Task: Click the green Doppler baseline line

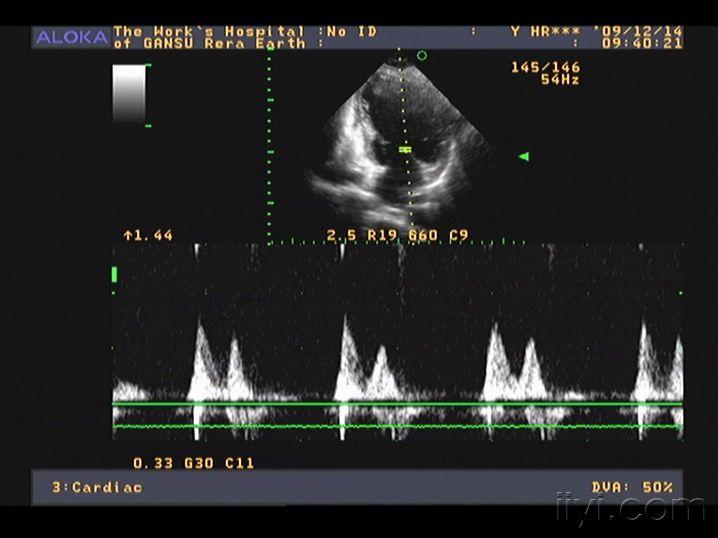Action: click(397, 404)
